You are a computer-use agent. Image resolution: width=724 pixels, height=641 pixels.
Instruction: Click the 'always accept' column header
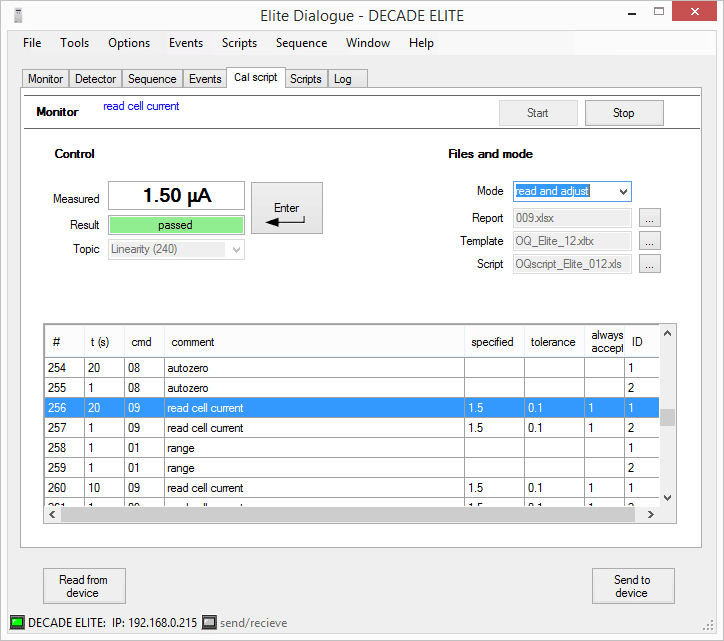coord(604,342)
